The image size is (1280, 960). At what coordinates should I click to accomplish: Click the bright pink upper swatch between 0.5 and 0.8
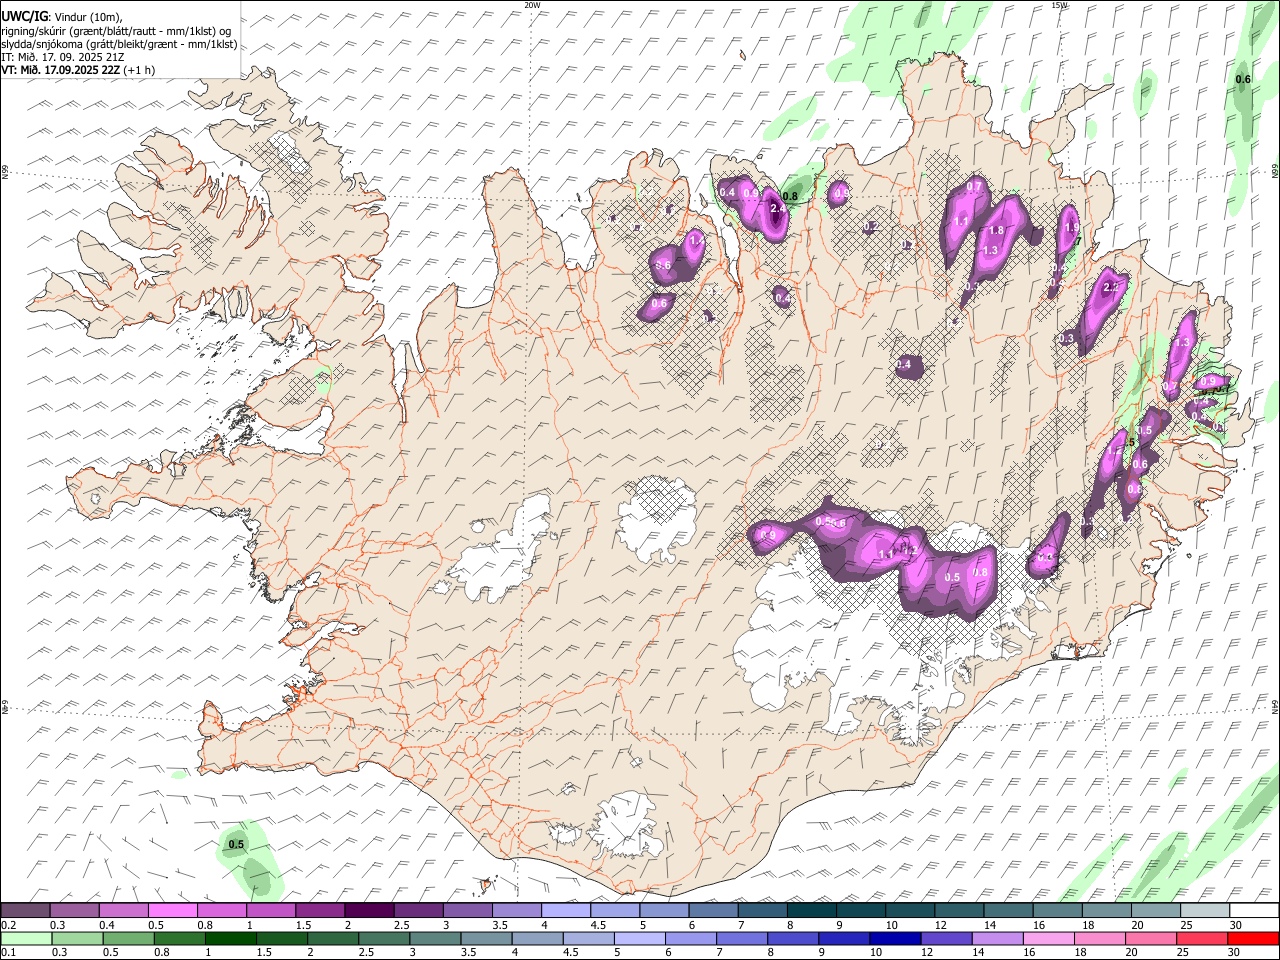tap(173, 911)
